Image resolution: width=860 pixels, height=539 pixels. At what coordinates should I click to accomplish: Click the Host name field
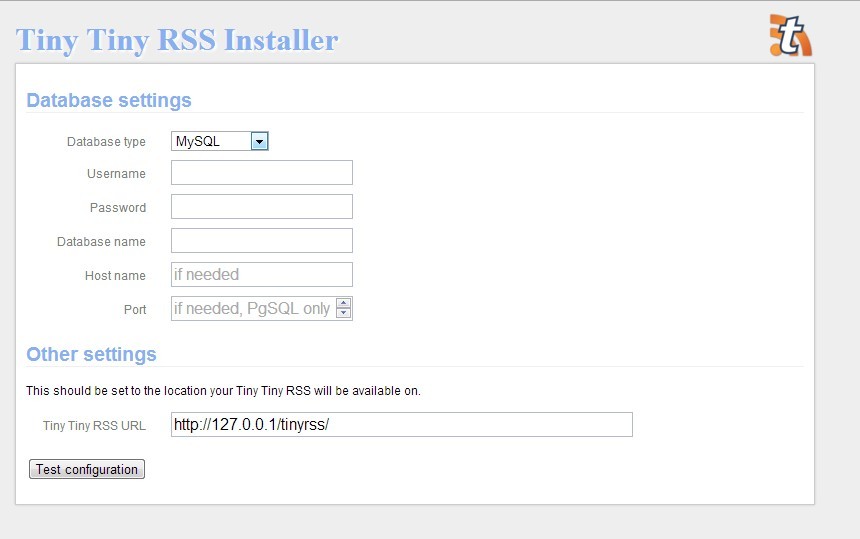coord(262,275)
